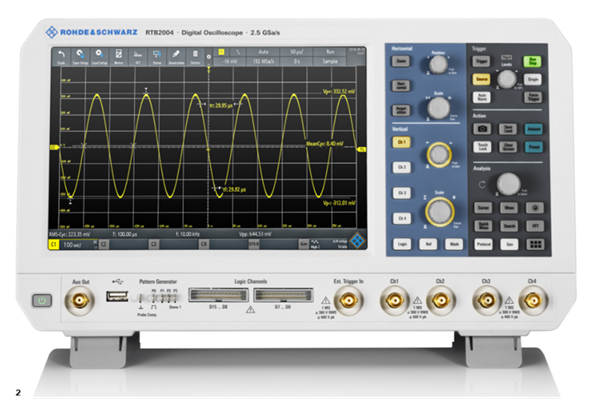Select the Annotation pencil tool
The image size is (604, 400).
(175, 55)
